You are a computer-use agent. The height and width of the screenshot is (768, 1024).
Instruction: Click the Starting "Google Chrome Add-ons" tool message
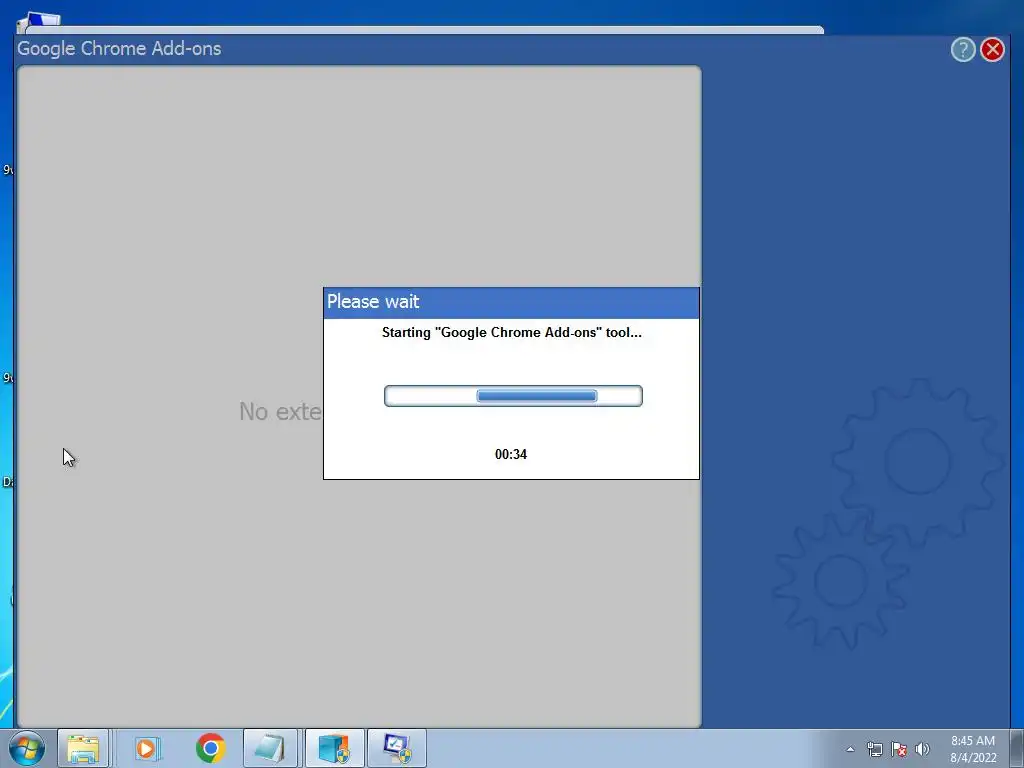coord(511,332)
